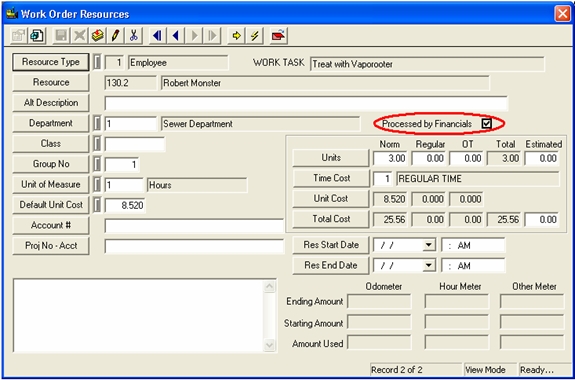Click the notes scrollbar down arrow

coord(270,345)
